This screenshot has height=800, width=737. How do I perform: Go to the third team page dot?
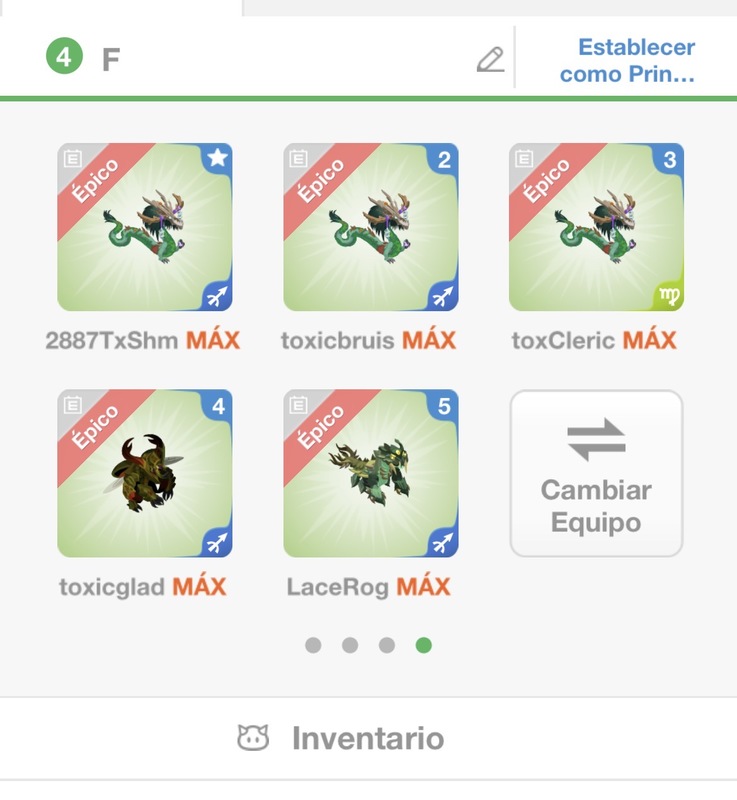387,645
